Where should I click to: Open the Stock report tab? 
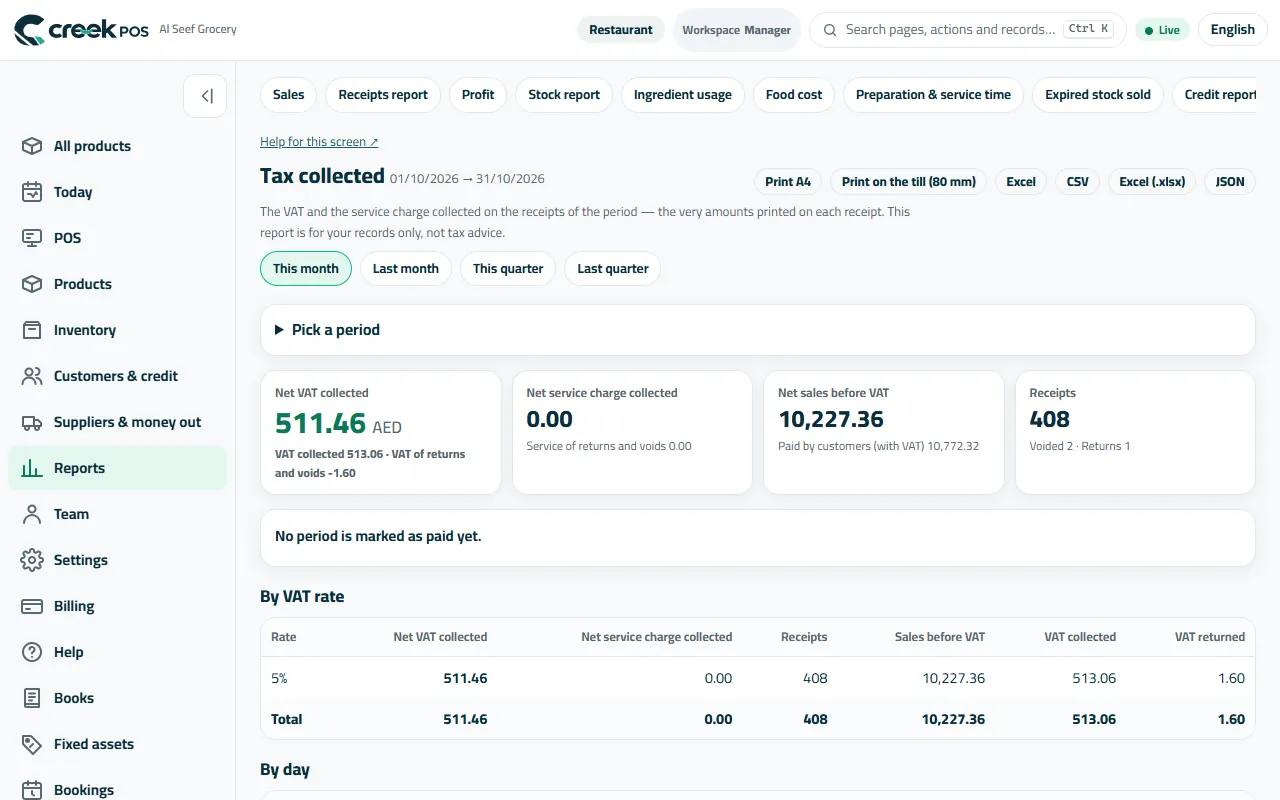pyautogui.click(x=564, y=95)
